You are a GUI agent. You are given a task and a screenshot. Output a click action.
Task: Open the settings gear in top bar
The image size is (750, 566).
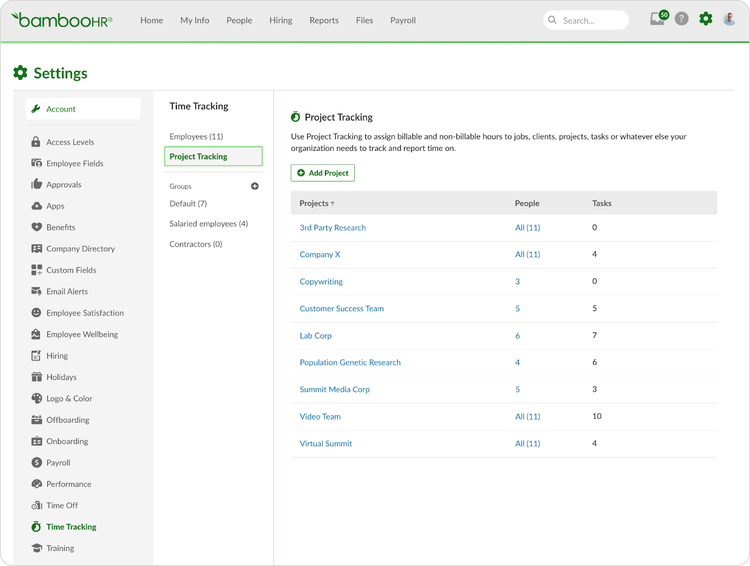pos(706,19)
